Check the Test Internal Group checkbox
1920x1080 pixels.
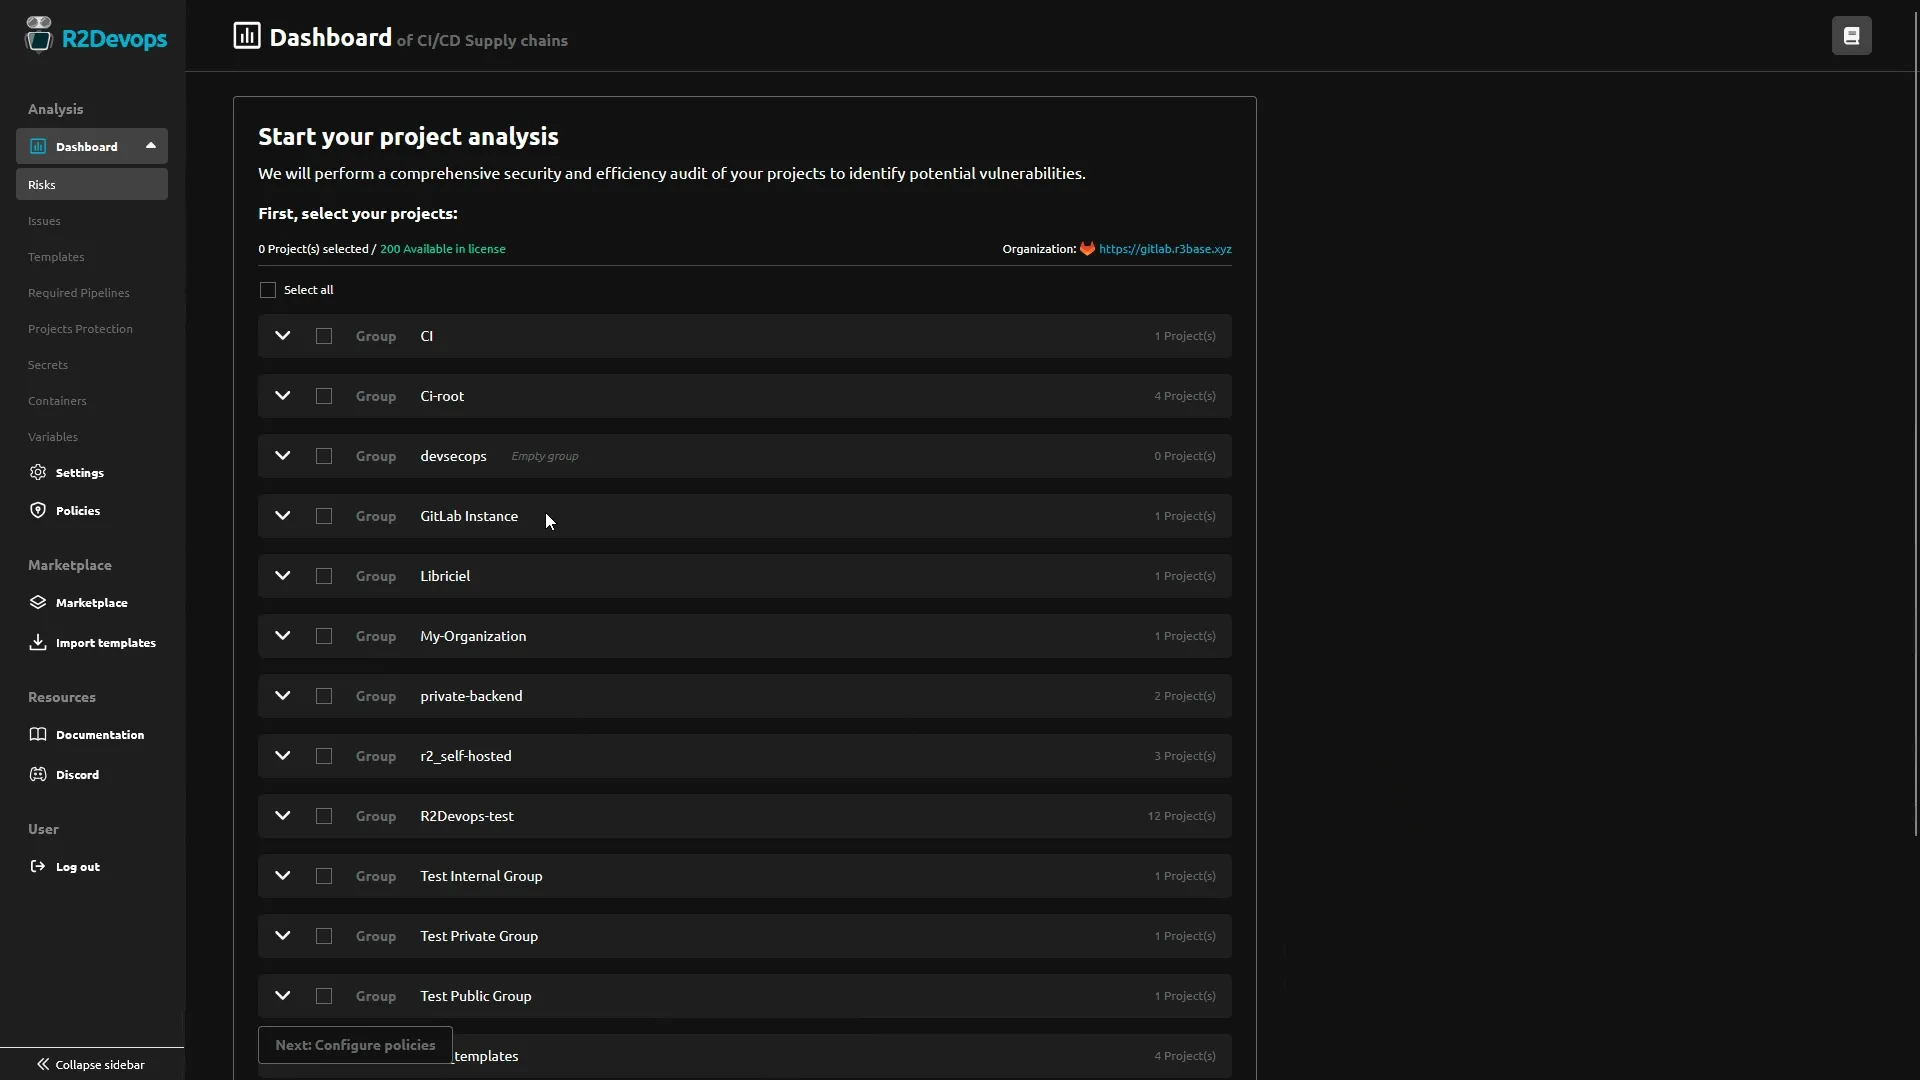(324, 876)
